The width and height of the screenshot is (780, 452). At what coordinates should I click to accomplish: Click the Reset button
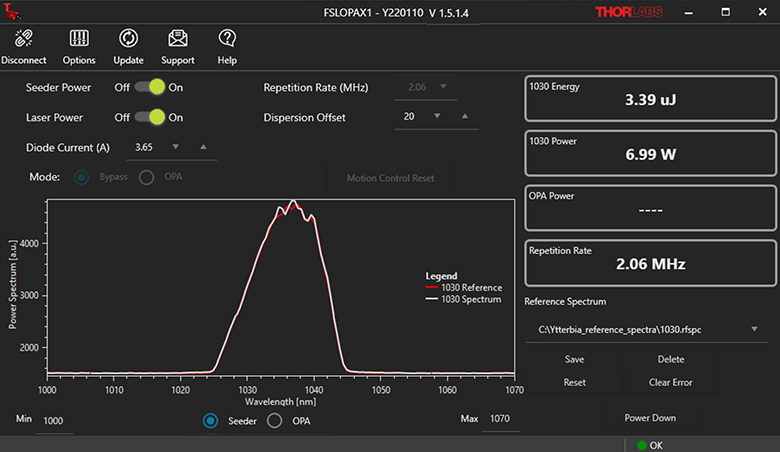(x=574, y=382)
